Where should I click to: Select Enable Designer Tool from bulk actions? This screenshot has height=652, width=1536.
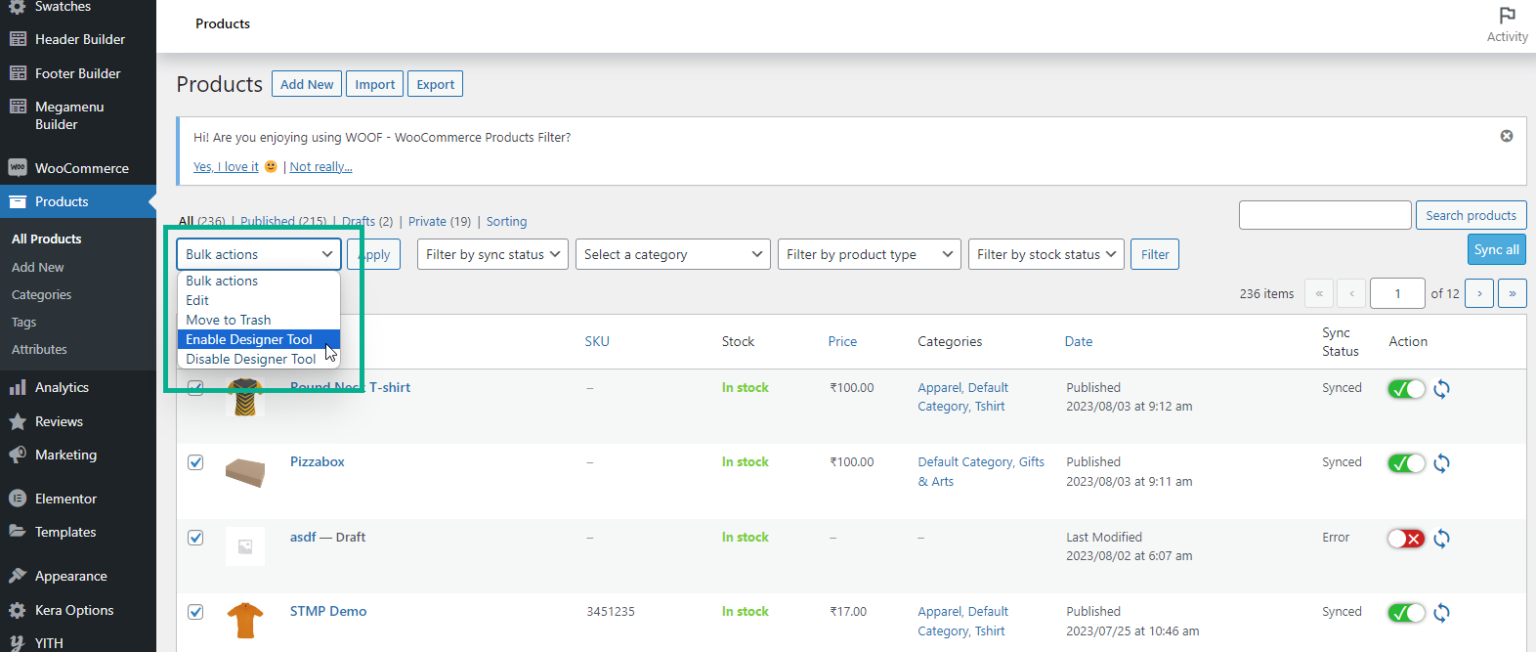(248, 339)
